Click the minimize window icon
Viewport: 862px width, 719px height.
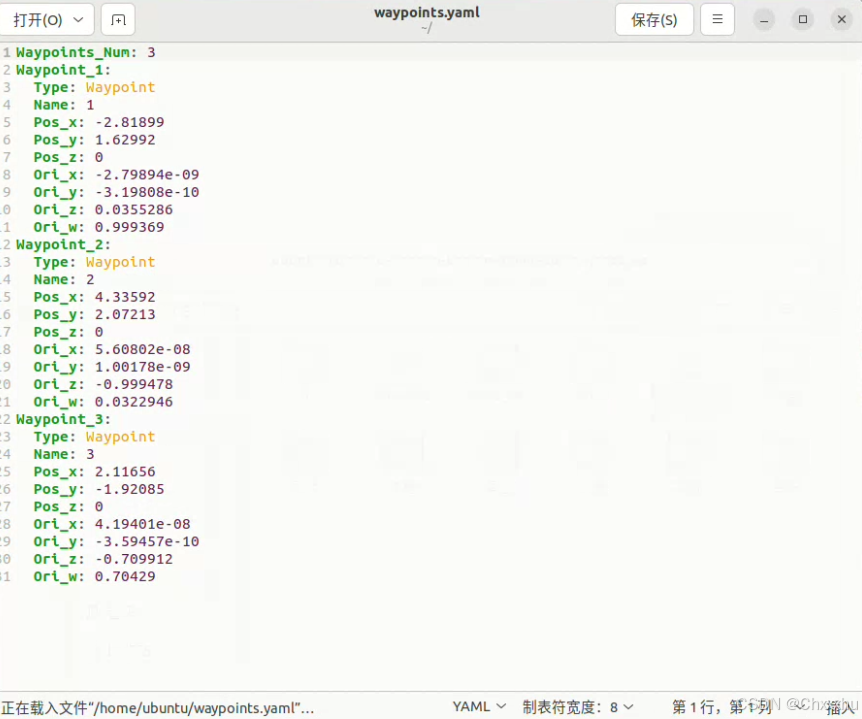762,19
